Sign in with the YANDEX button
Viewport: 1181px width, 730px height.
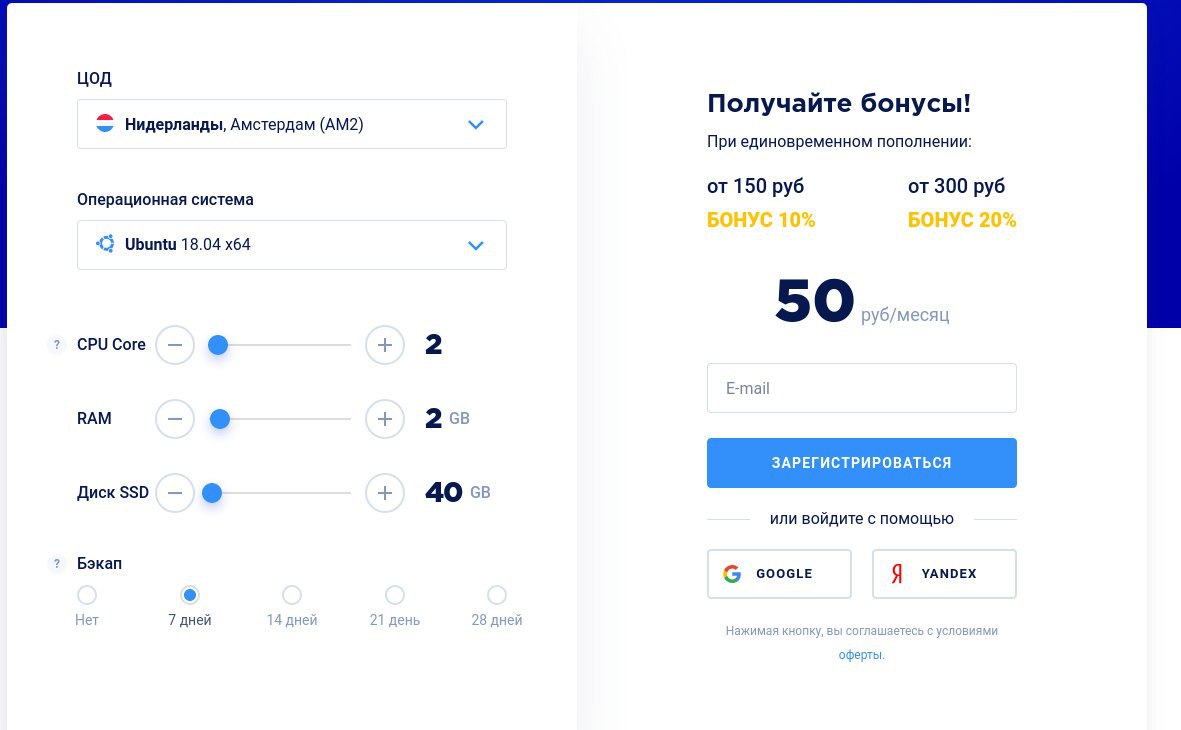944,574
